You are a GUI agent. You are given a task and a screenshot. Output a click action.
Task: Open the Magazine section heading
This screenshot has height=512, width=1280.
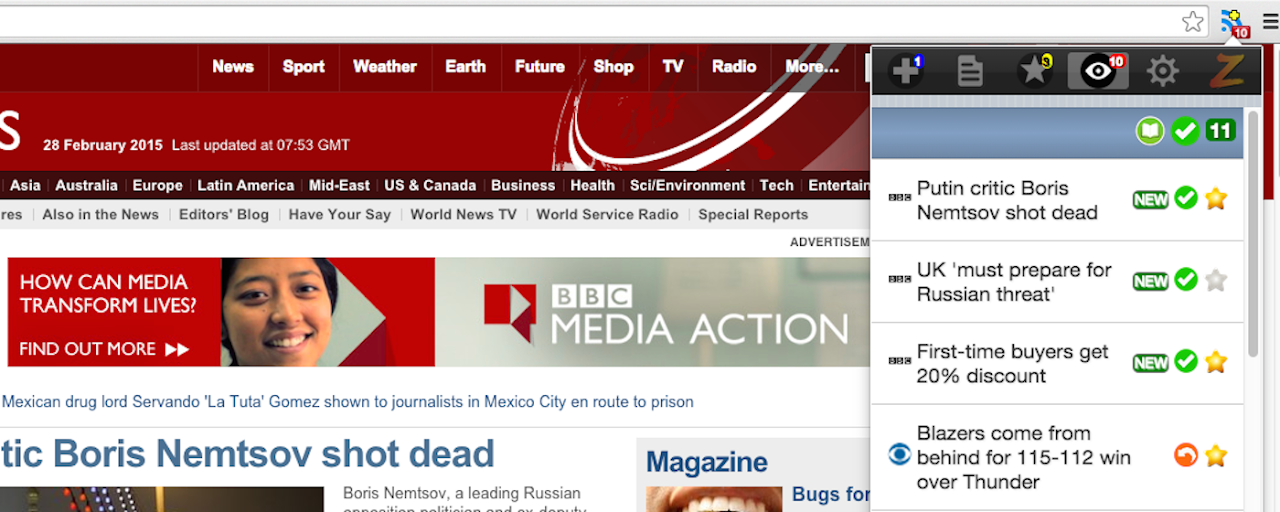(707, 462)
